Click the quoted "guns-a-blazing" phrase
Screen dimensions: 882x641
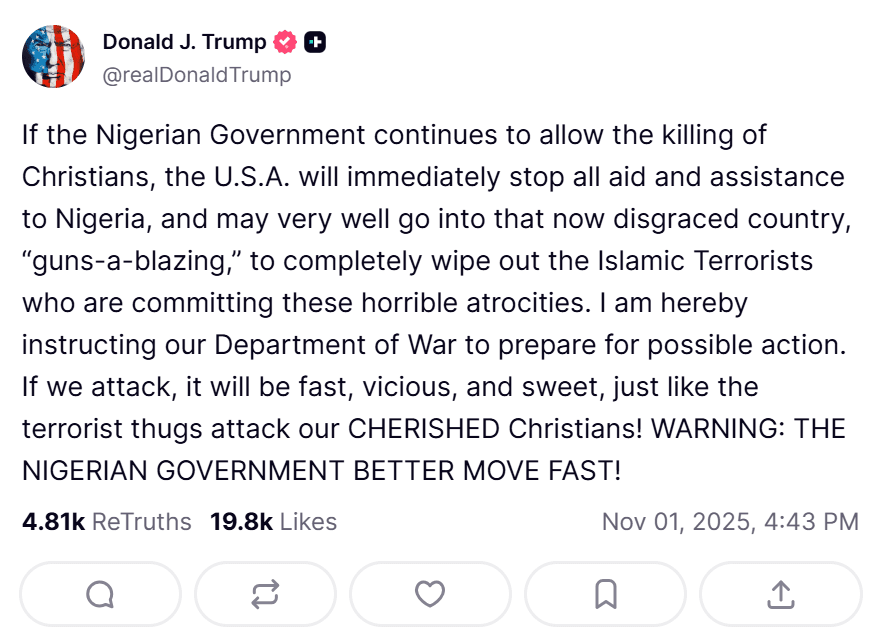point(128,261)
